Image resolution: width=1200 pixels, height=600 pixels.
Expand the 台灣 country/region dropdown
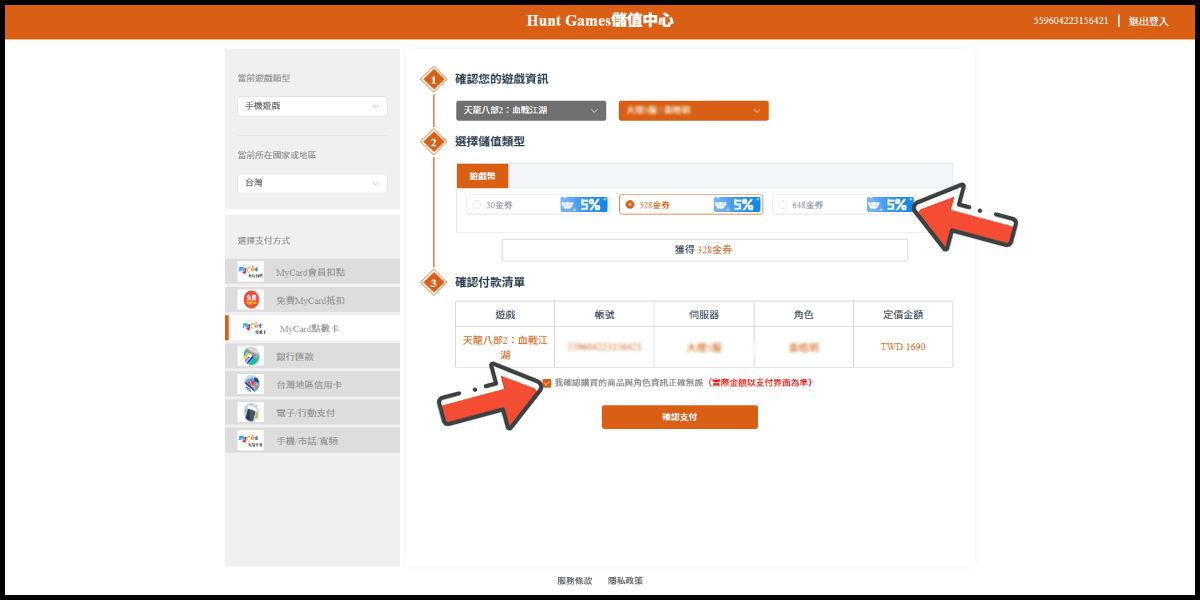[312, 183]
